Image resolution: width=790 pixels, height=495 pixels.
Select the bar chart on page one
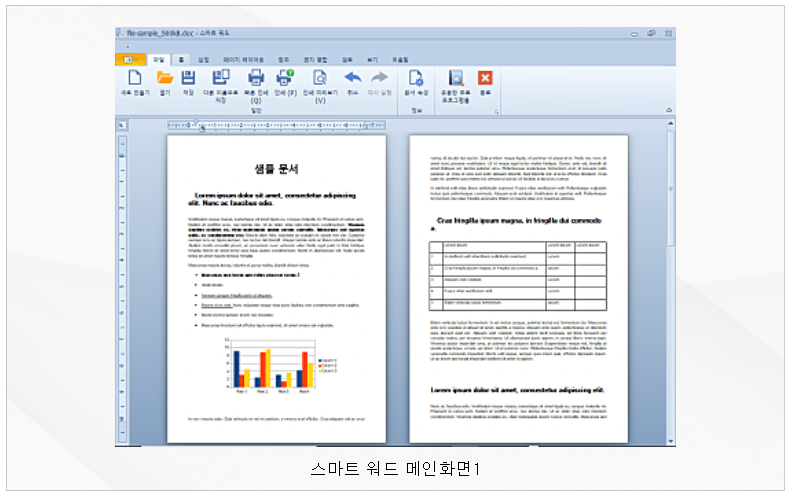[280, 365]
